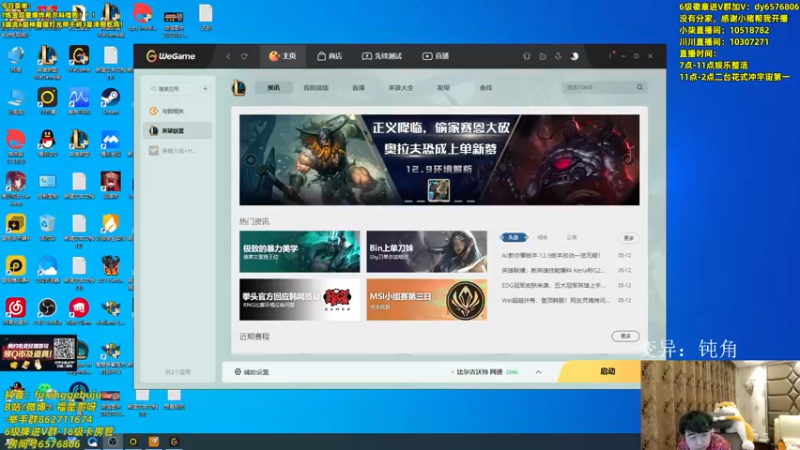Viewport: 800px width, 450px height.
Task: Switch to the 直播 tab beside 我的战绩
Action: point(358,88)
